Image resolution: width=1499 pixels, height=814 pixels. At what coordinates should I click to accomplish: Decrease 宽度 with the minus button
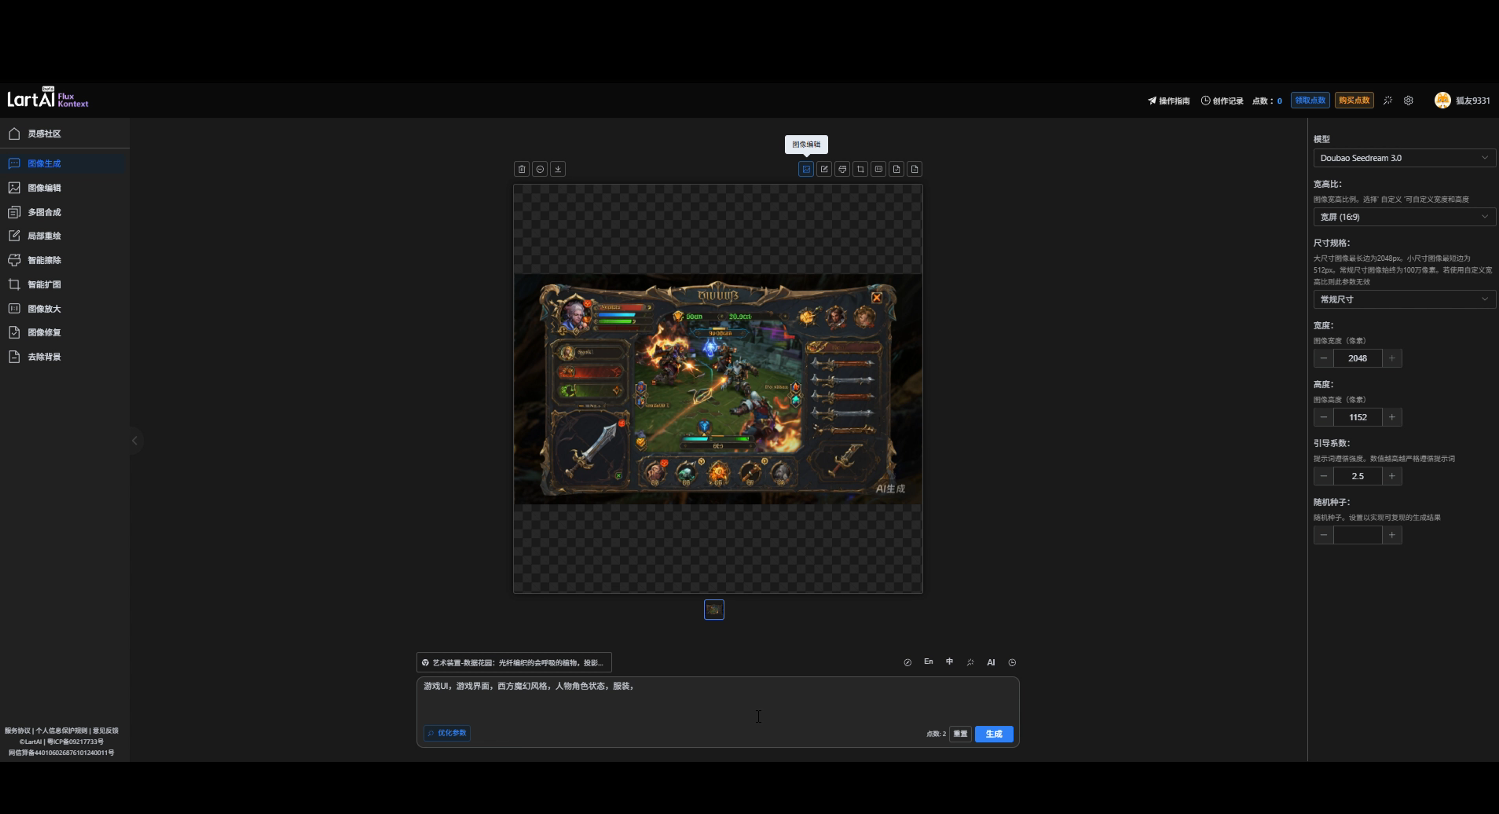1323,358
